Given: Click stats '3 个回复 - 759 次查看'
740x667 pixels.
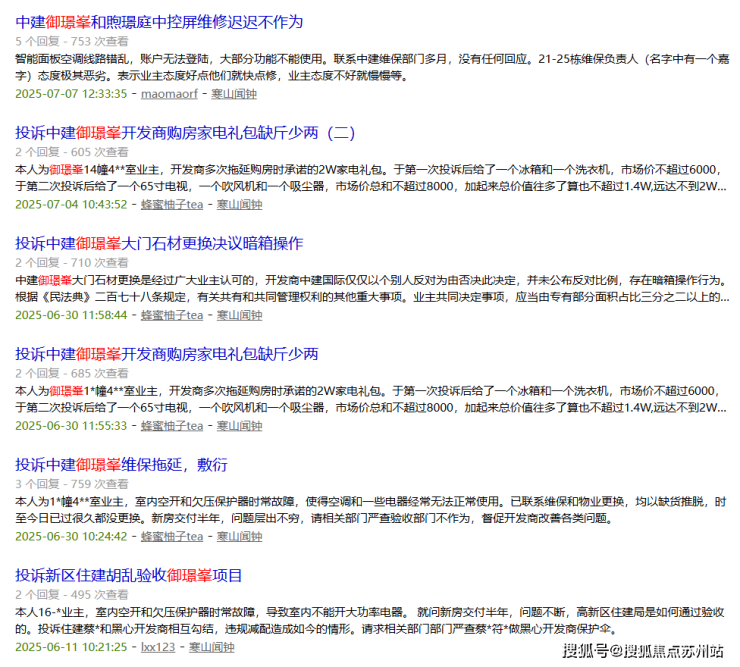Looking at the screenshot, I should (72, 484).
